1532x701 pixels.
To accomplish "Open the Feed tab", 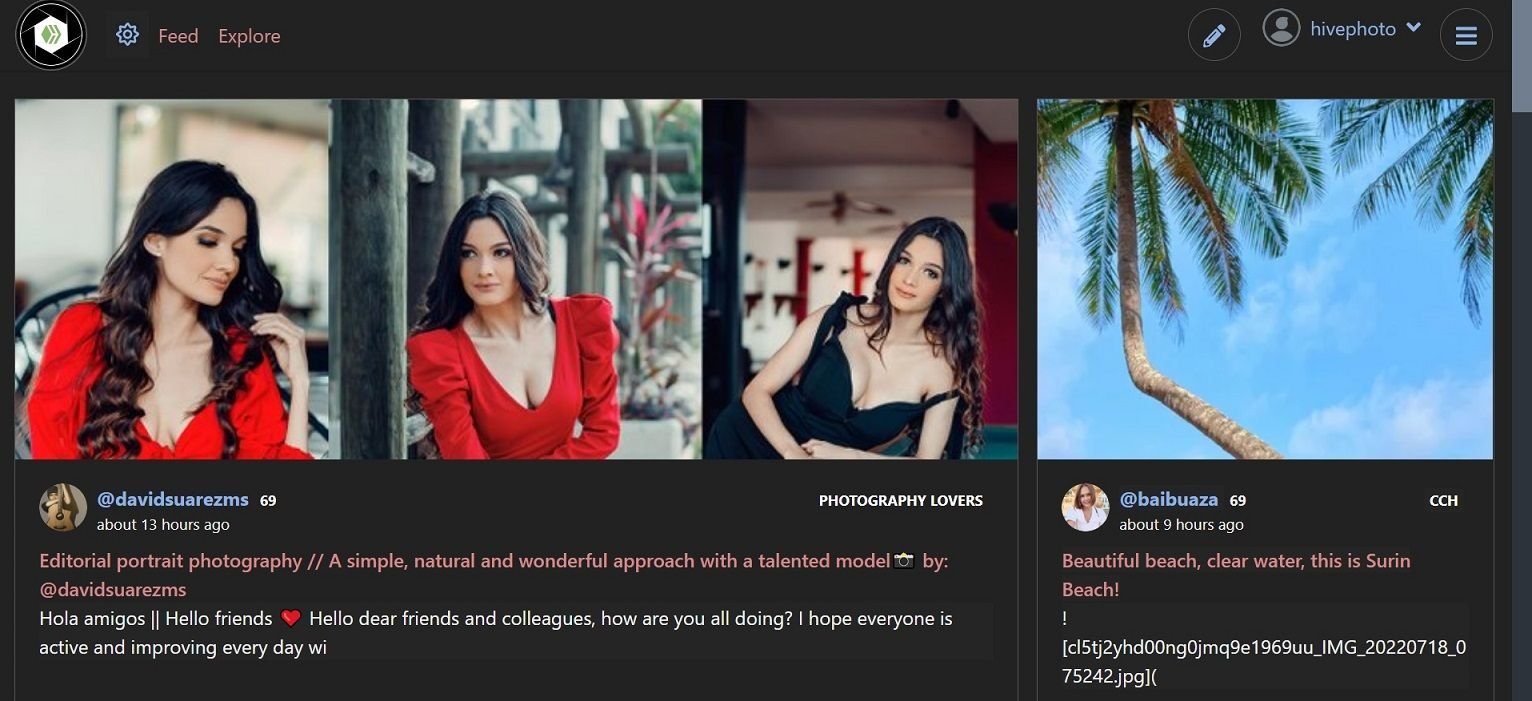I will [x=178, y=36].
